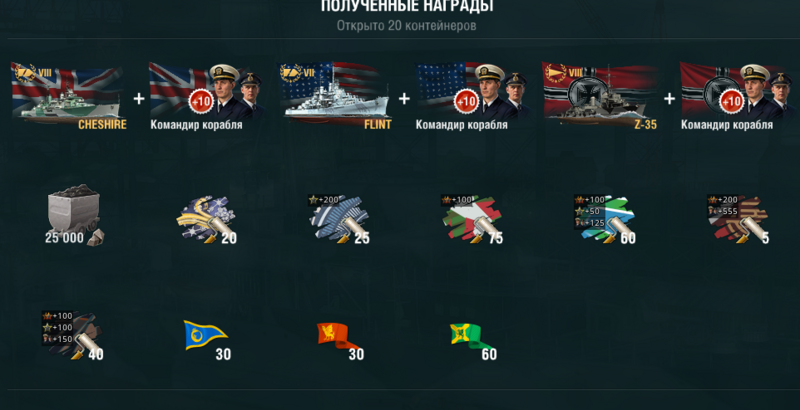Screen dimensions: 800x410
Task: Select the dark red camouflage with 5
Action: click(738, 219)
